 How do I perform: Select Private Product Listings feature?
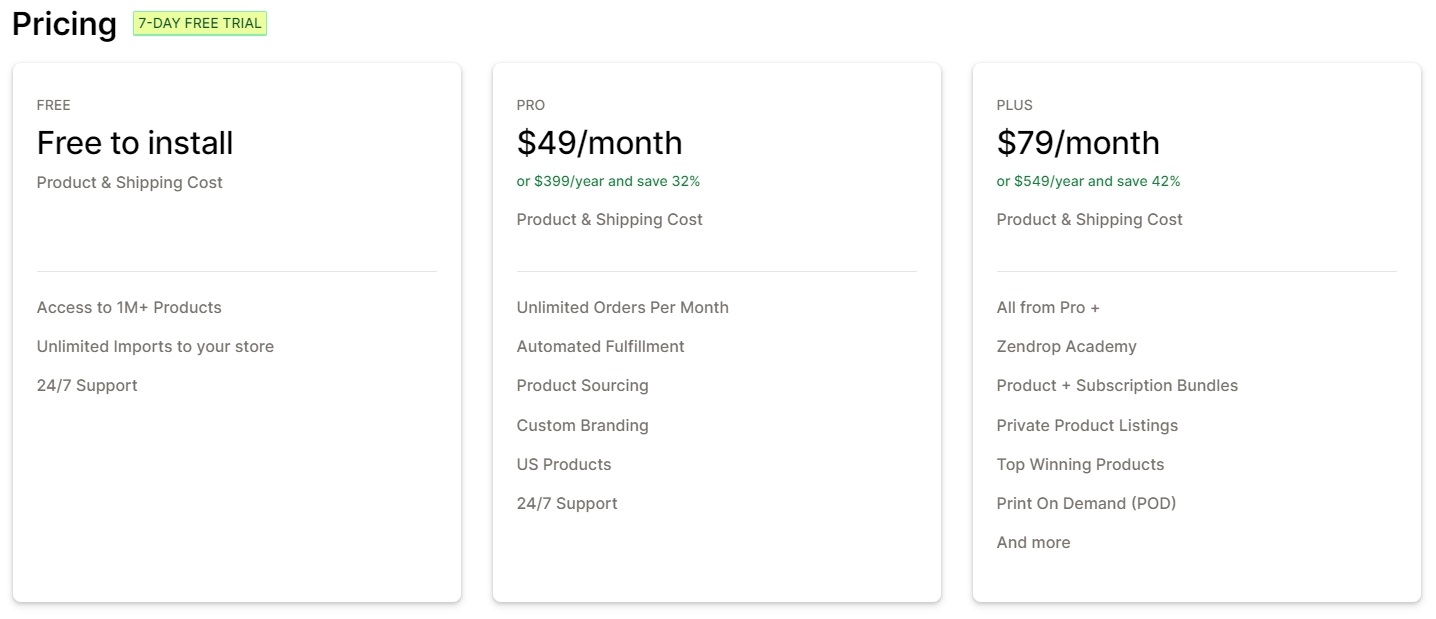point(1087,425)
